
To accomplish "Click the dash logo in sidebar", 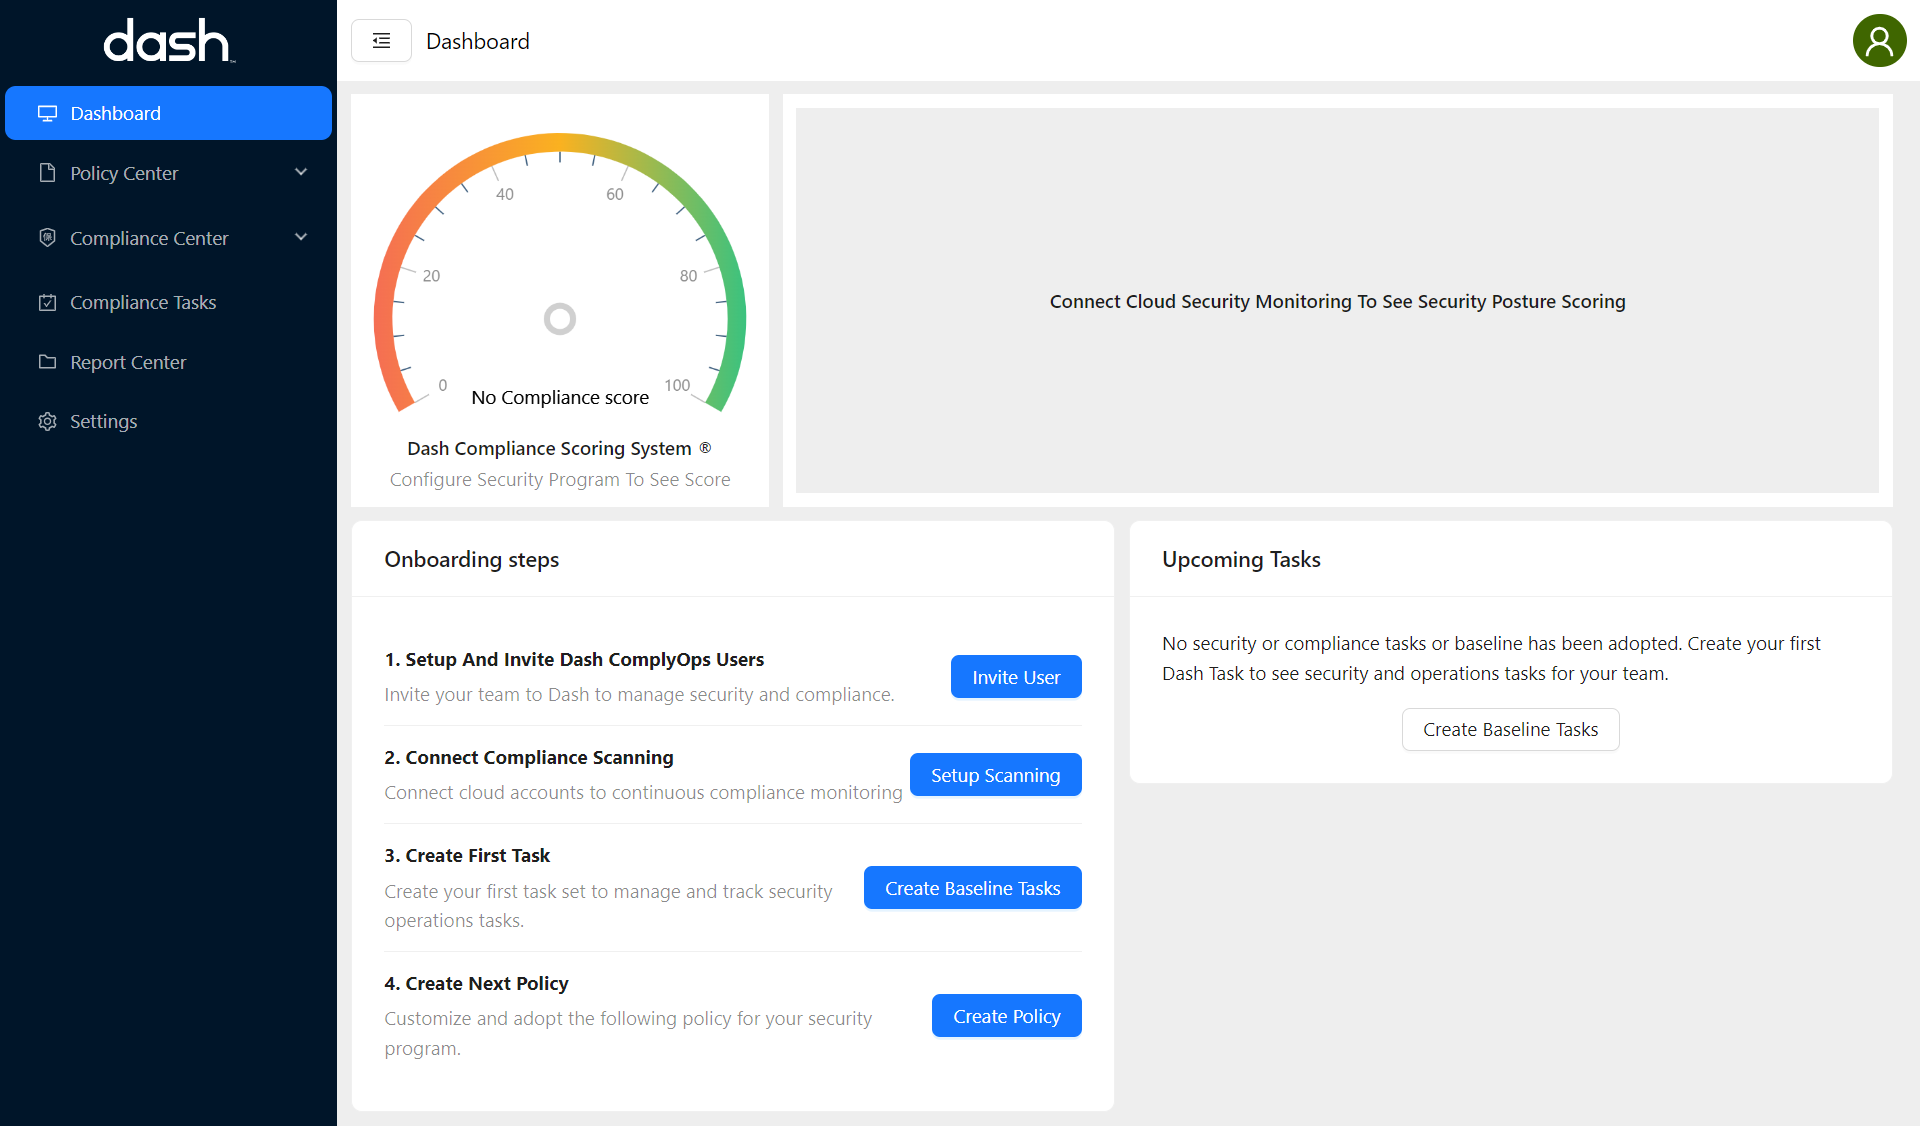I will click(x=168, y=41).
